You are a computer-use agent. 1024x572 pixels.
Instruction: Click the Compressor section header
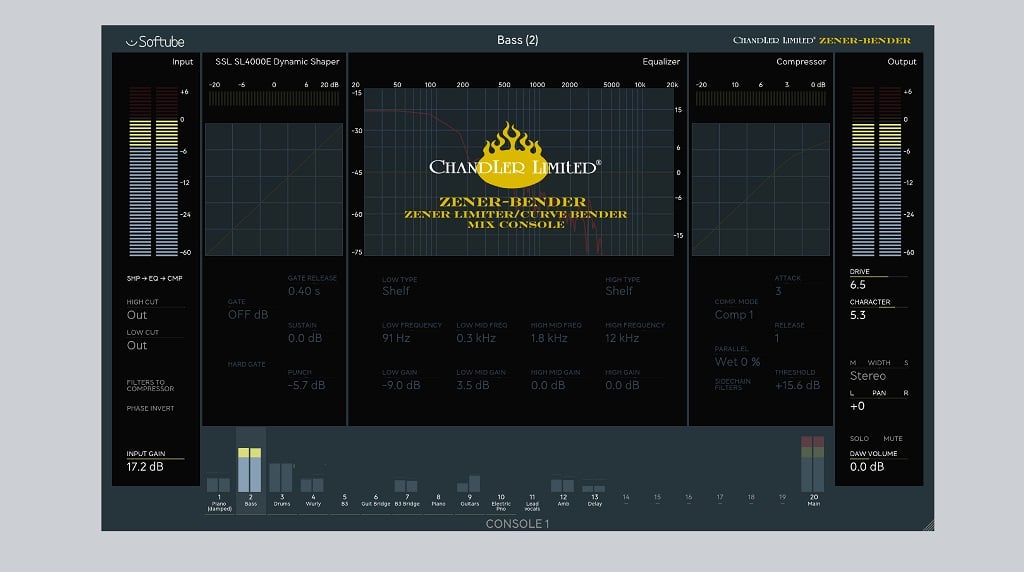point(801,61)
